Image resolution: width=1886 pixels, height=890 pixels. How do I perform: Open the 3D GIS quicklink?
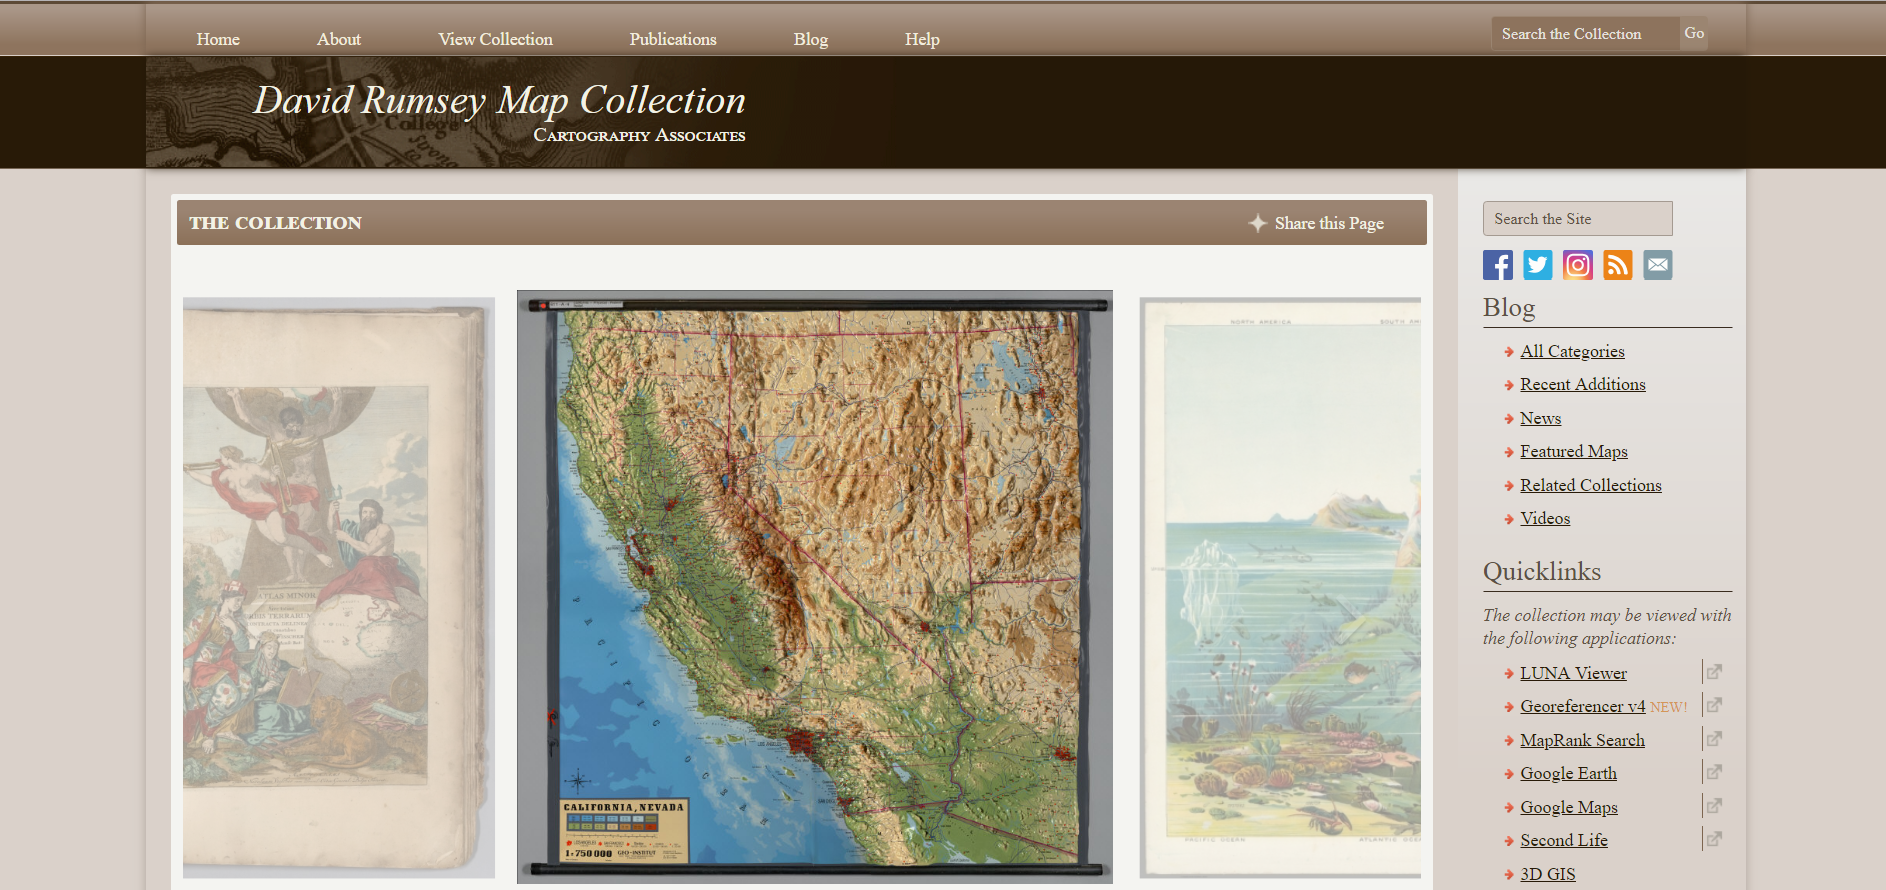point(1547,874)
